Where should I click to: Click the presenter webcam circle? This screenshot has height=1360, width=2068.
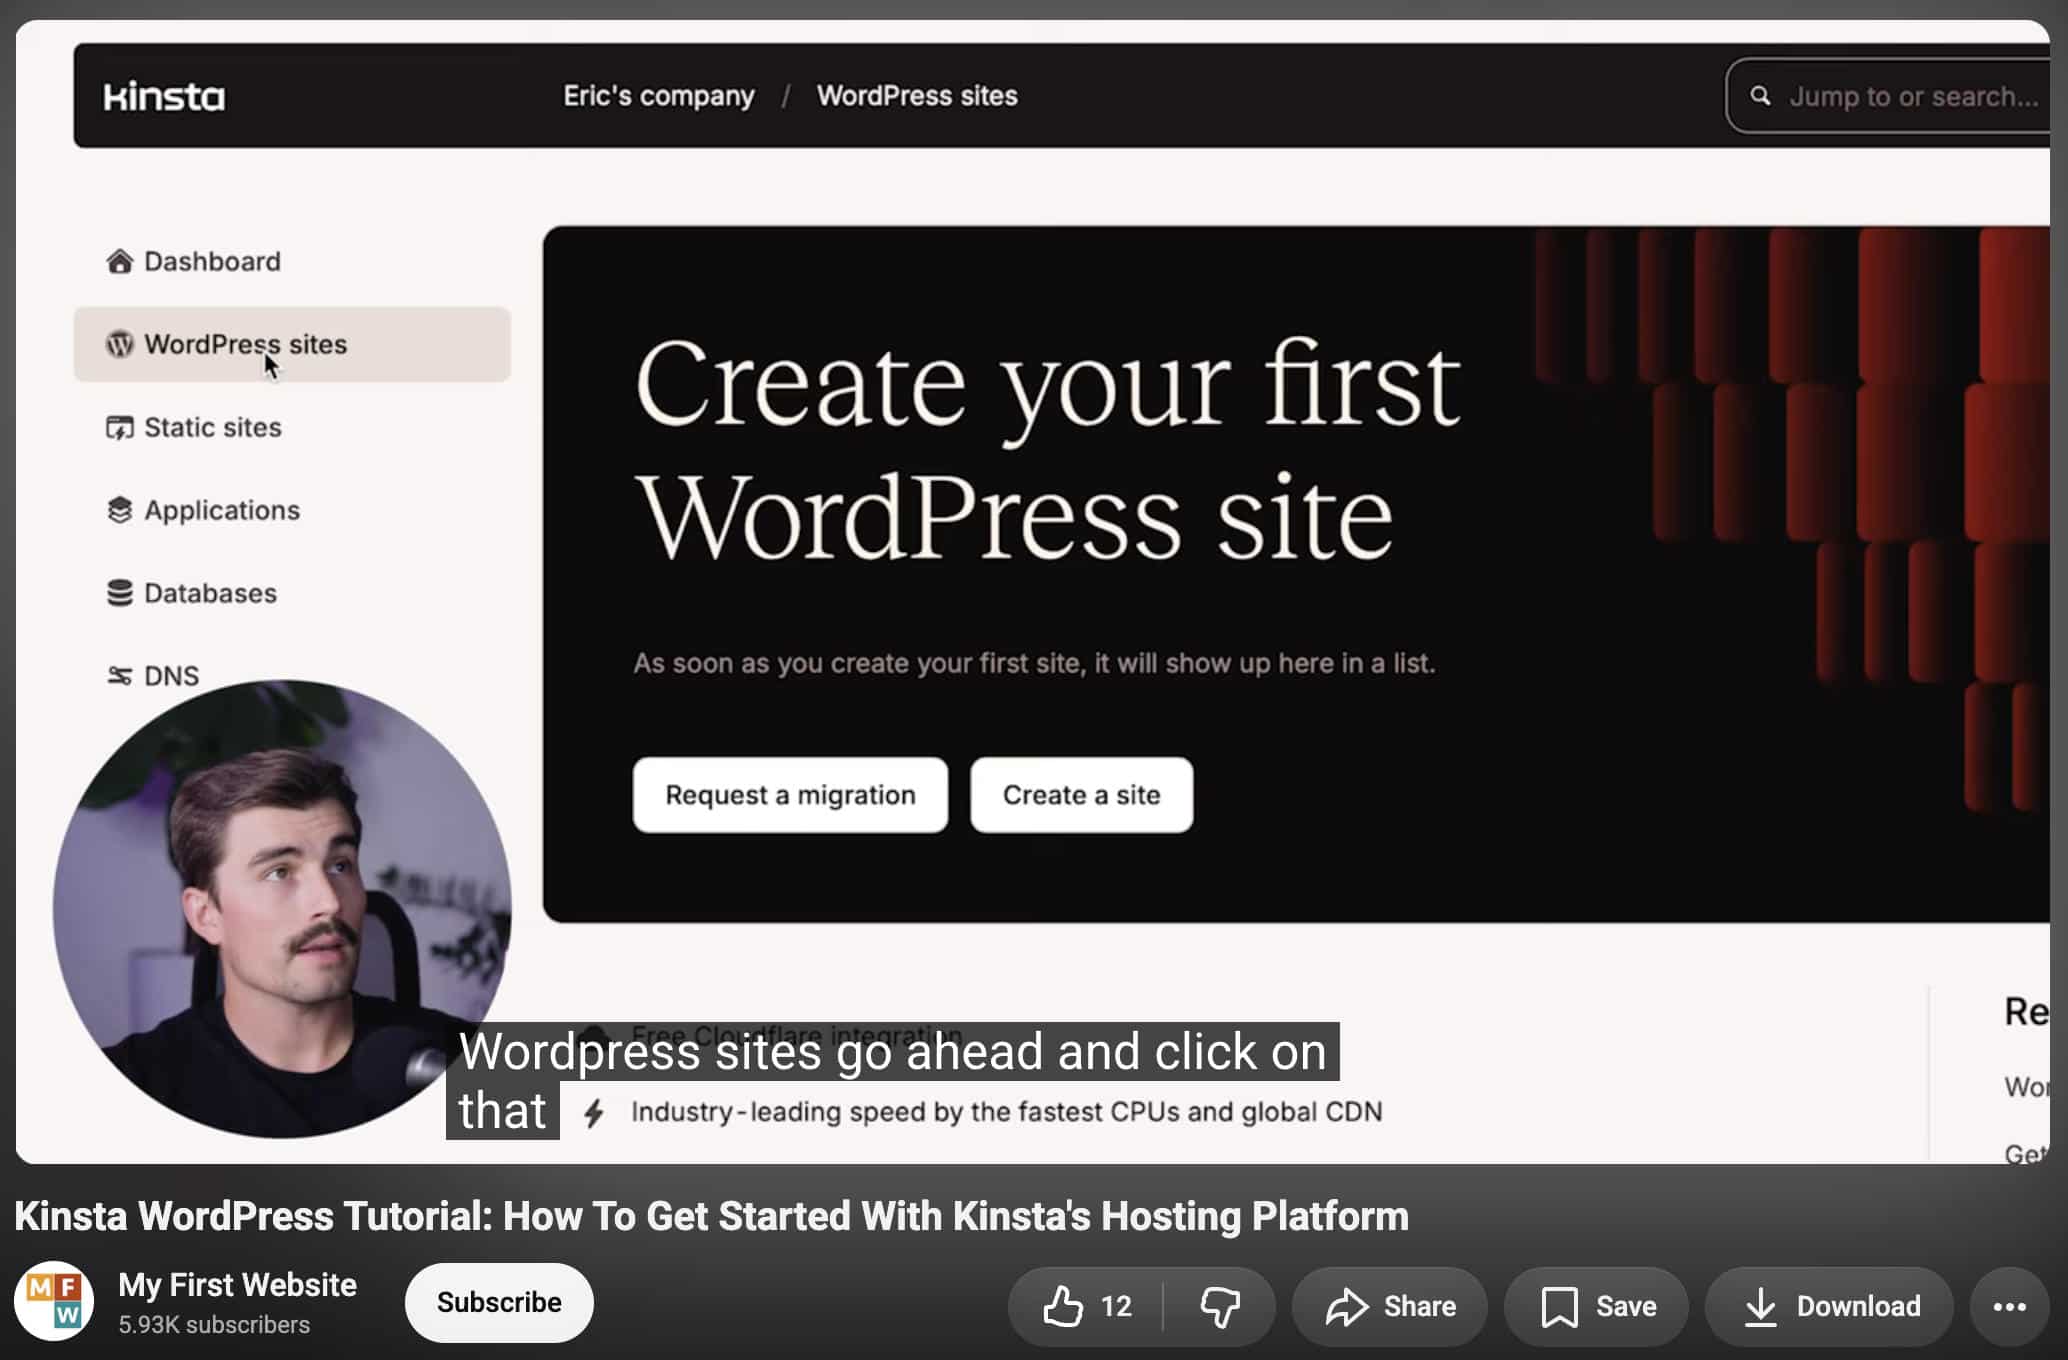(282, 909)
